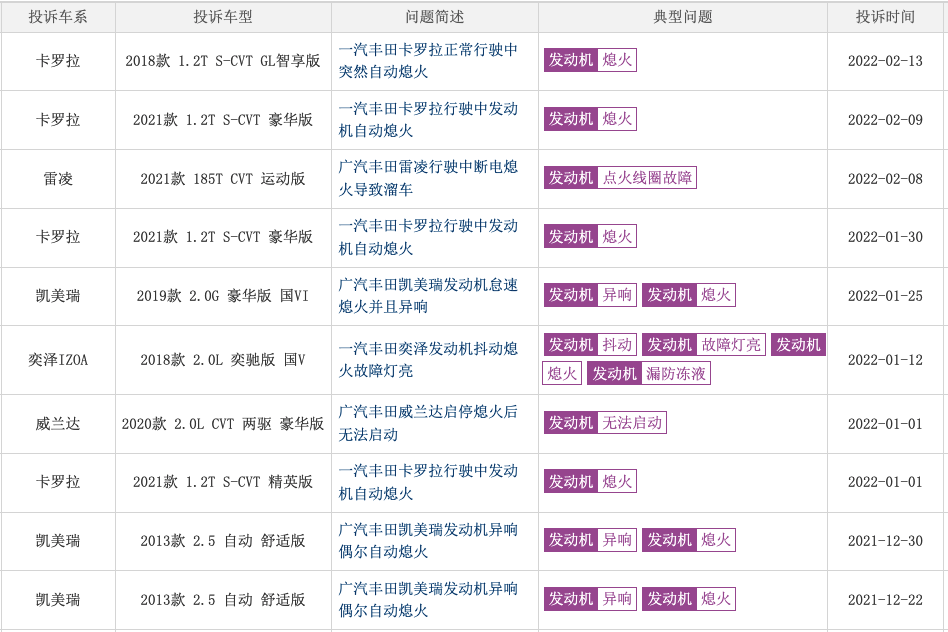The width and height of the screenshot is (948, 632).
Task: Open 2022-01-30 卡罗拉行驶中发动机自动熄火 link
Action: 428,237
